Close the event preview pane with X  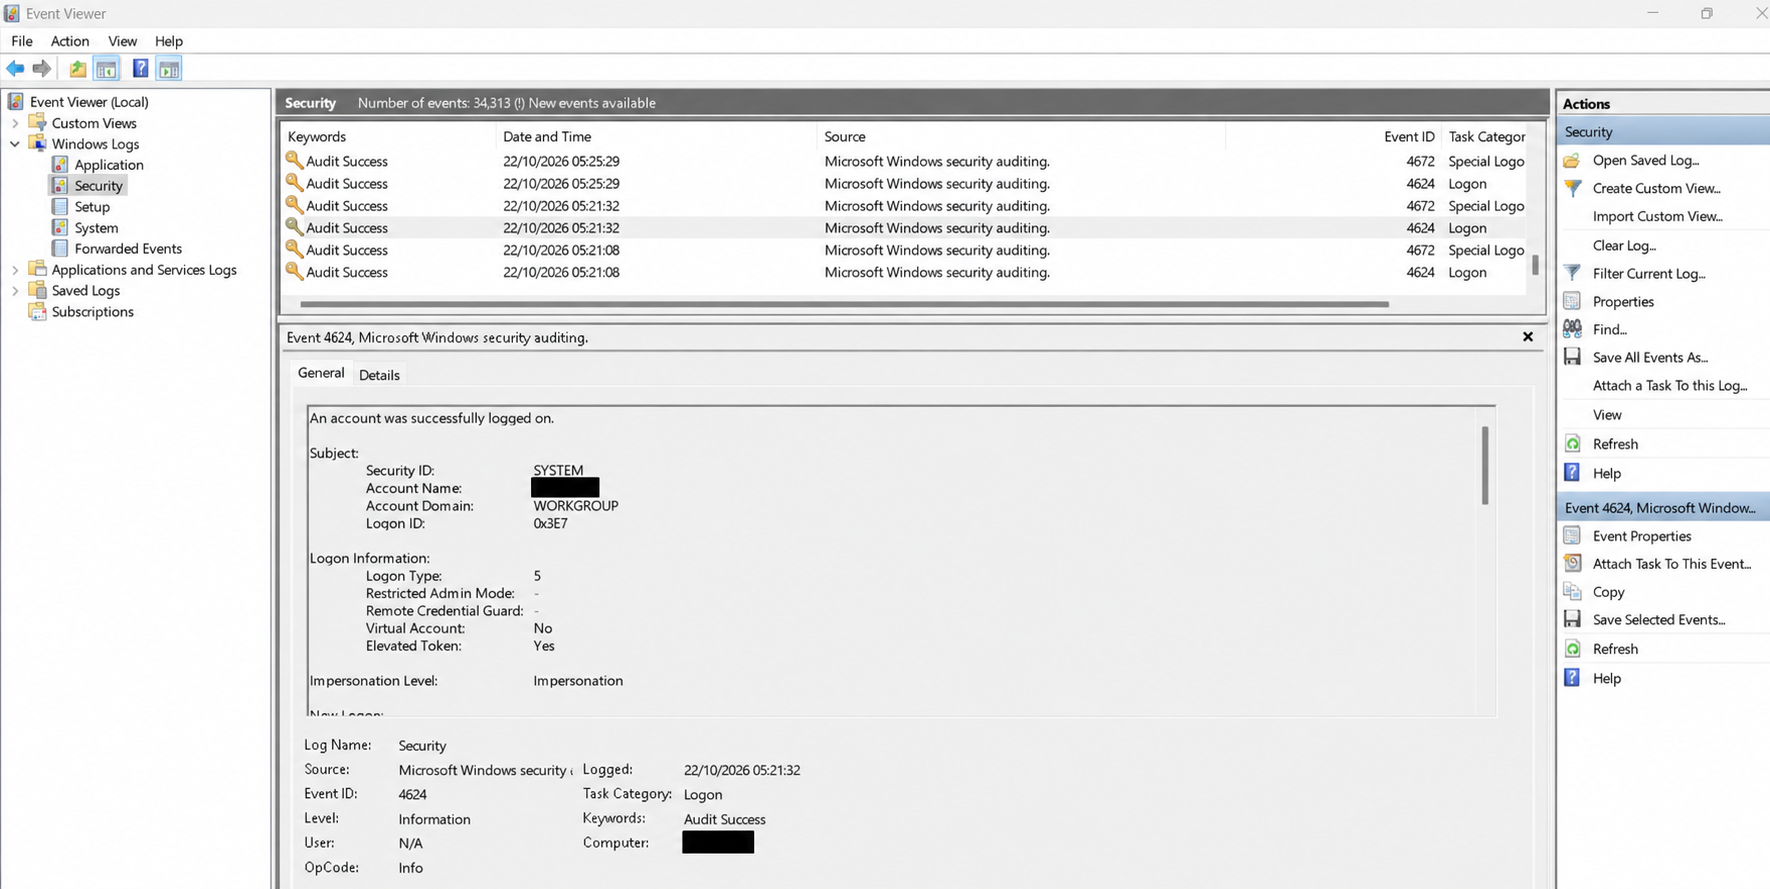1528,337
